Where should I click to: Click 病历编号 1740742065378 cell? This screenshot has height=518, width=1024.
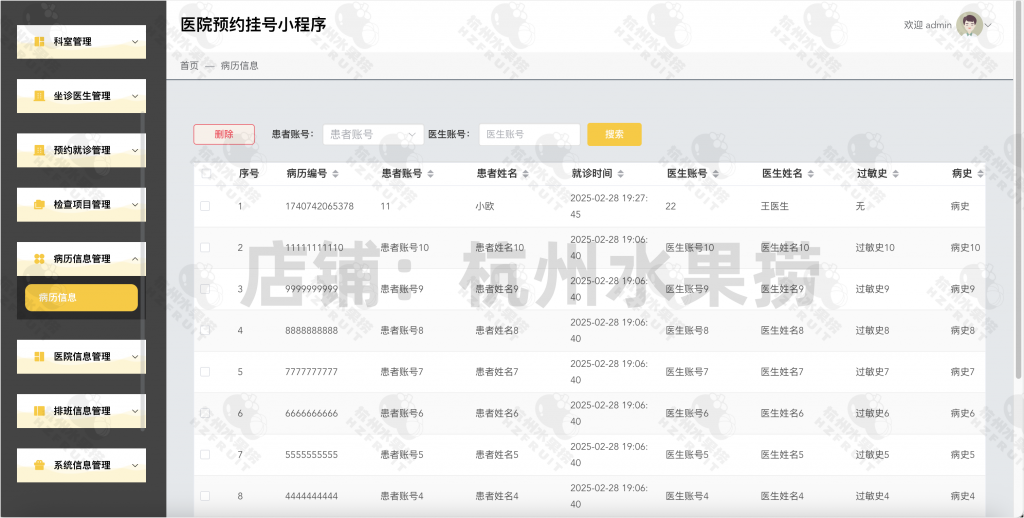[x=319, y=206]
